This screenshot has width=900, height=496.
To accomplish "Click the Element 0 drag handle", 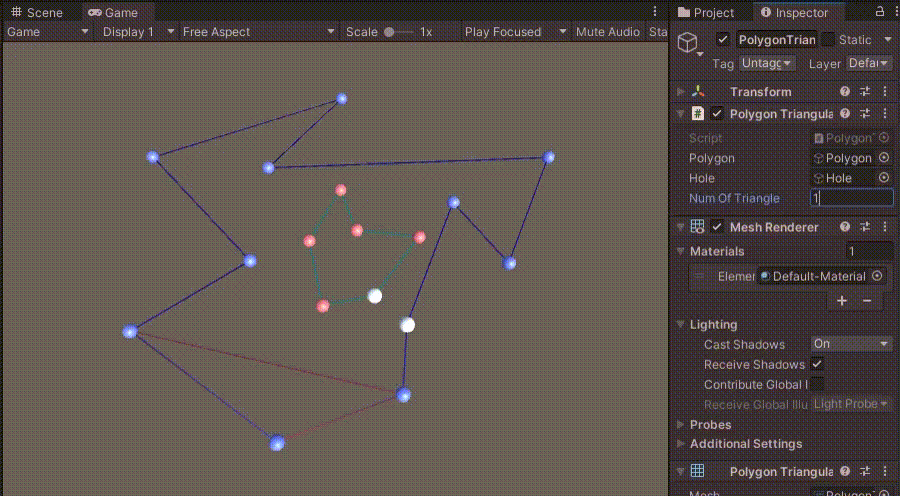I will click(699, 276).
